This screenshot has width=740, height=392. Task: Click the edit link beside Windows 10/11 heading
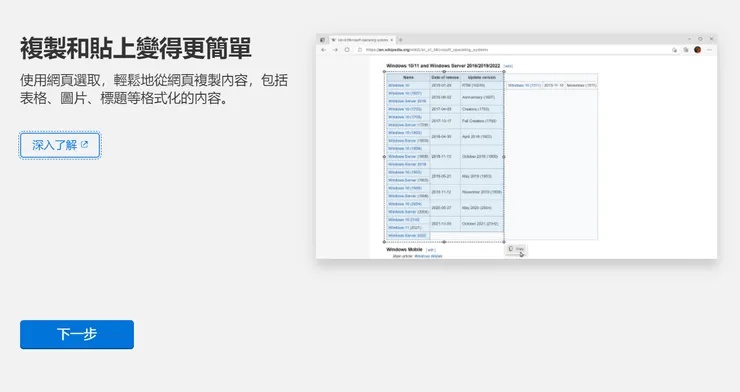(508, 66)
